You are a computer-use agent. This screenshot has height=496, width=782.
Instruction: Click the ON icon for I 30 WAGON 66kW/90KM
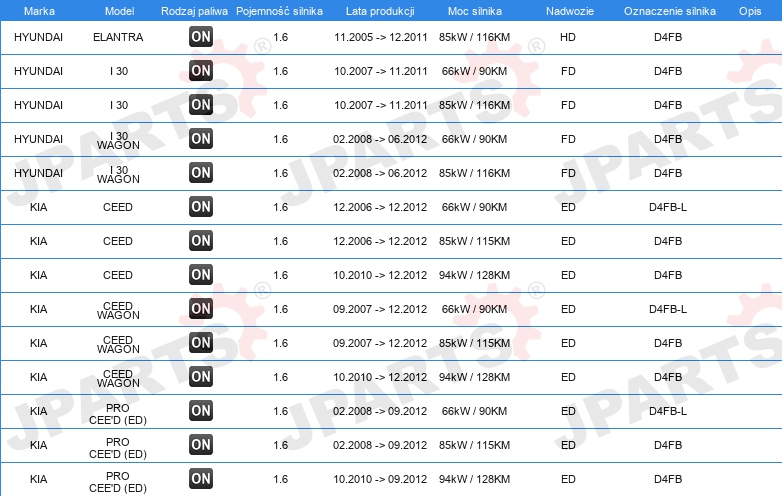(x=201, y=139)
